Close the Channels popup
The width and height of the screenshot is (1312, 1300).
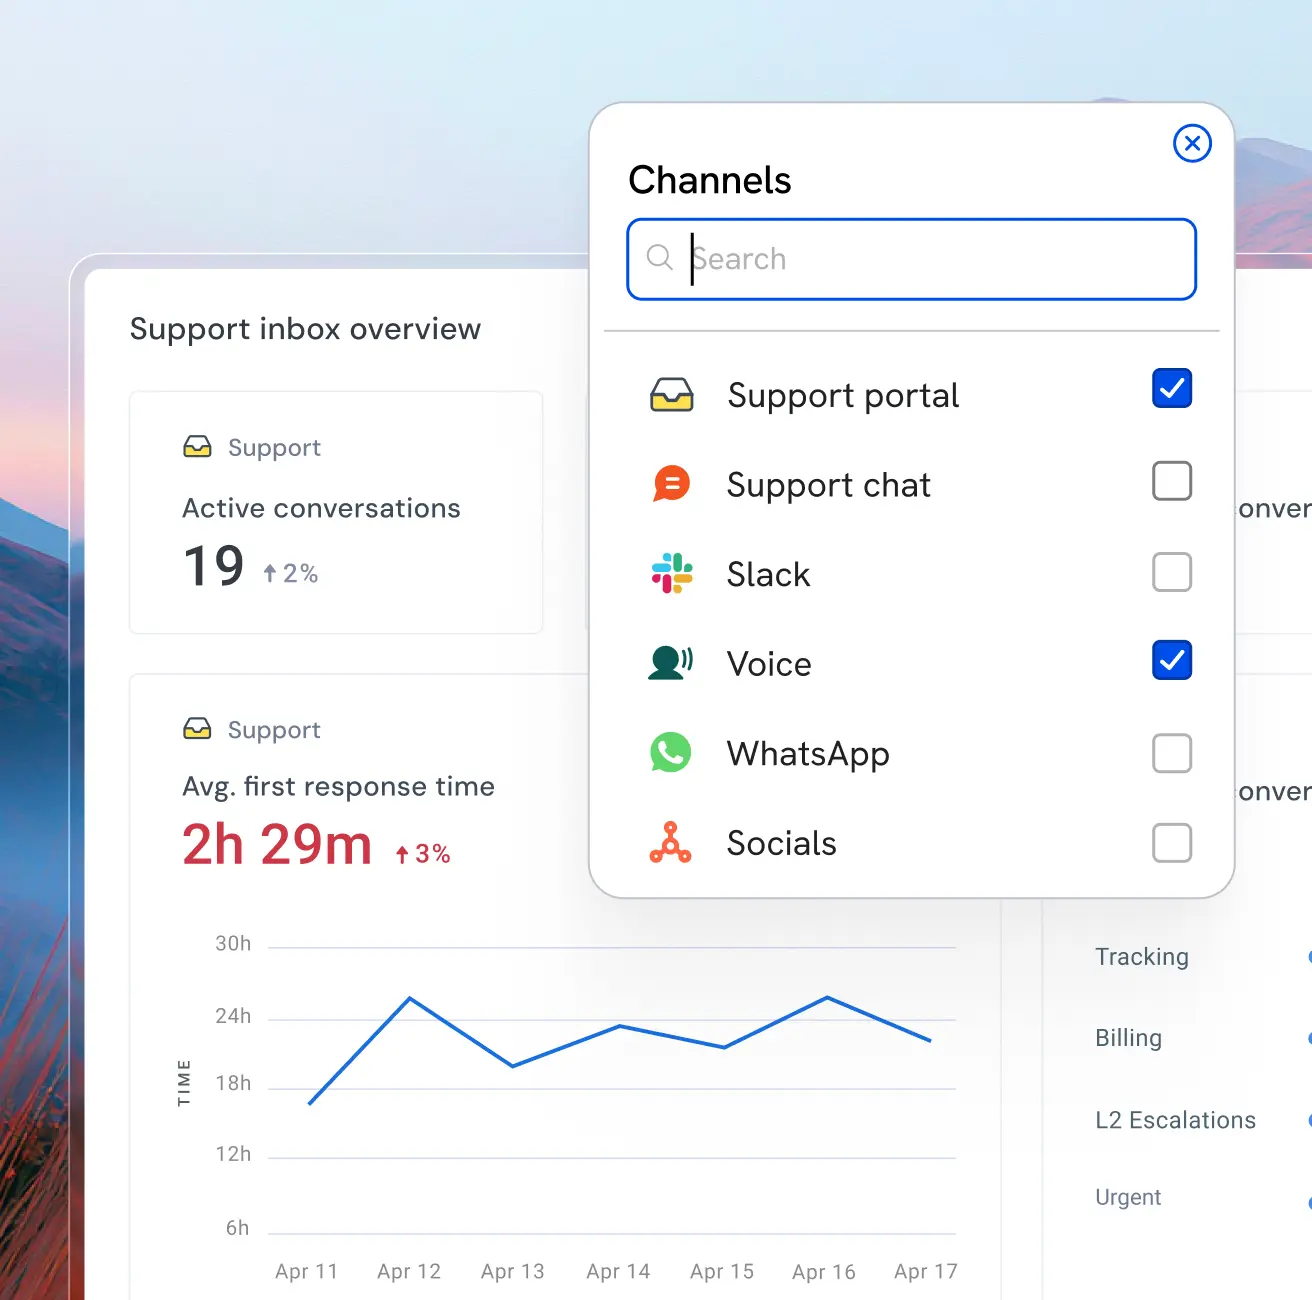pyautogui.click(x=1192, y=143)
